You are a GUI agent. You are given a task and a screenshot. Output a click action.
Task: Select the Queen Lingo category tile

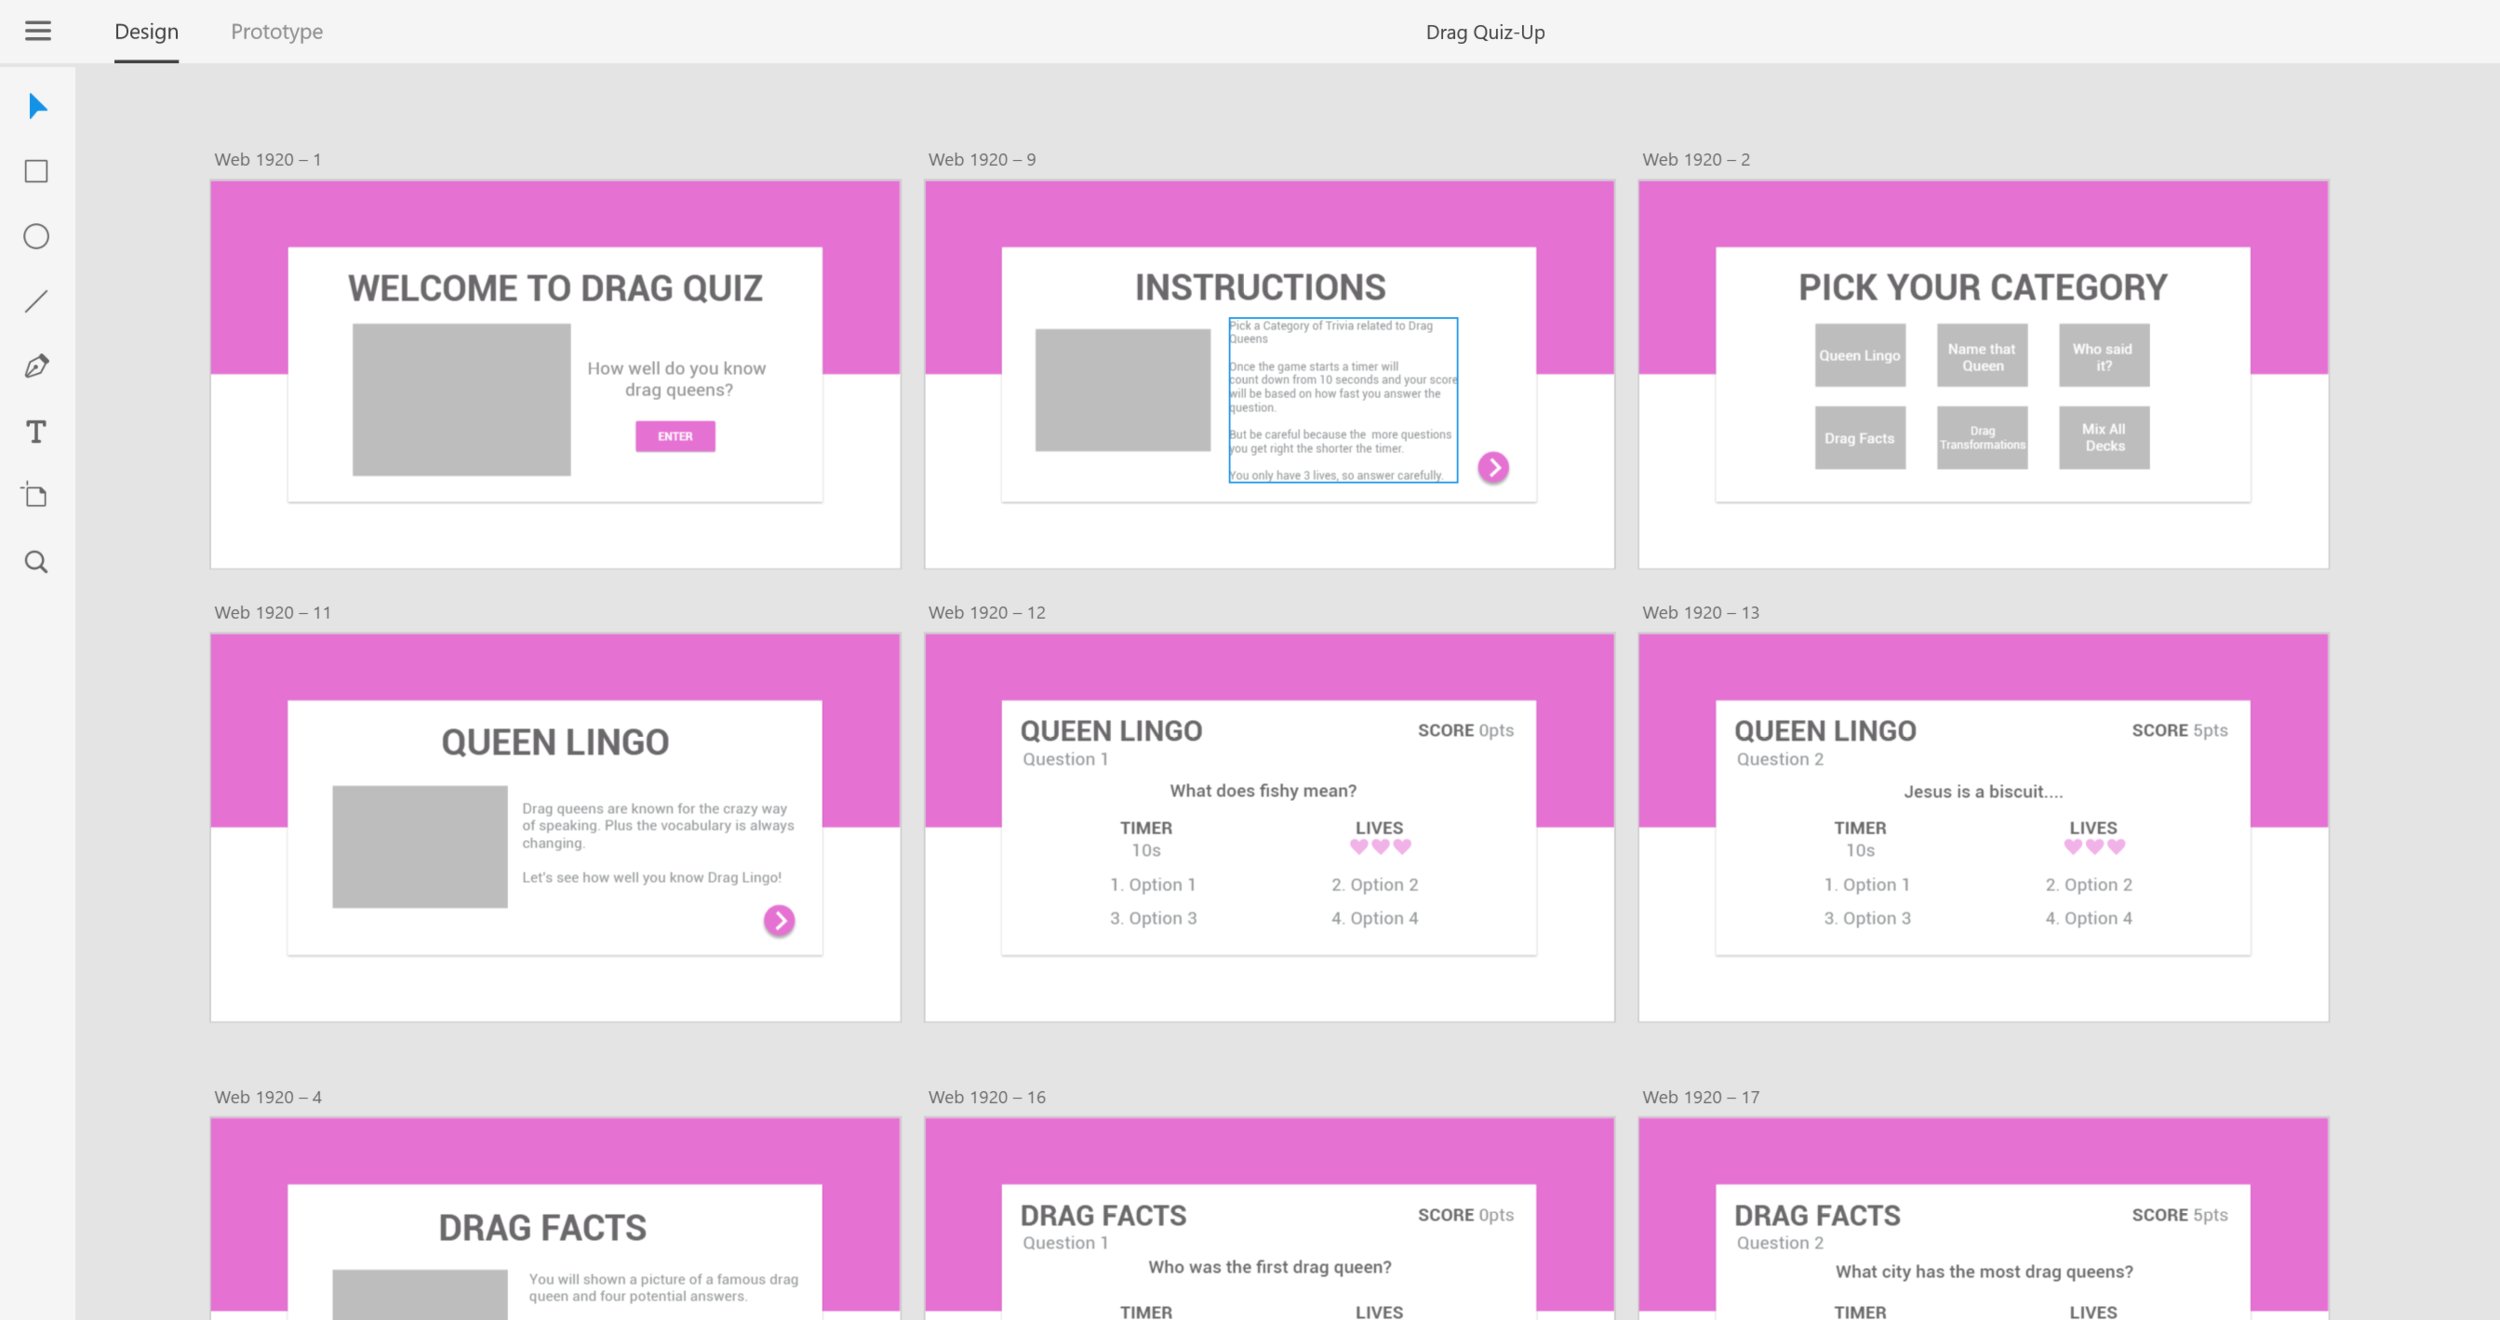point(1859,355)
